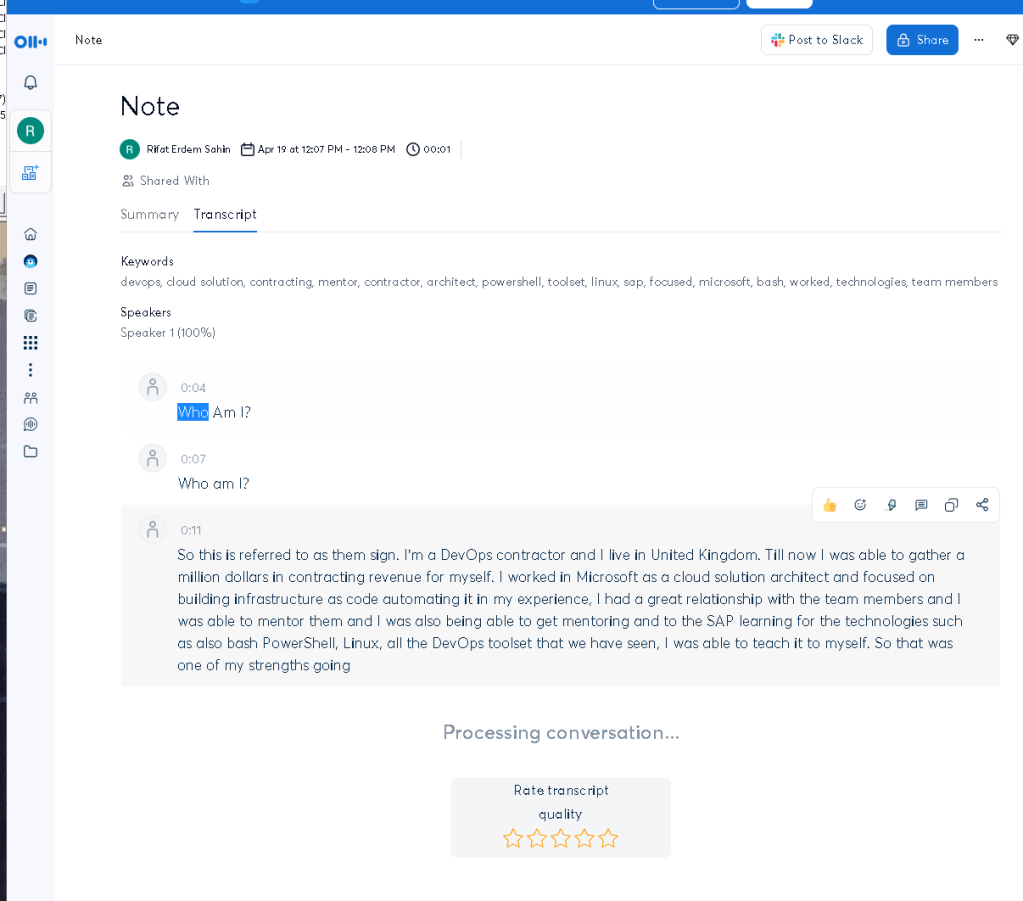Rate transcript one star
Viewport: 1023px width, 901px height.
513,838
